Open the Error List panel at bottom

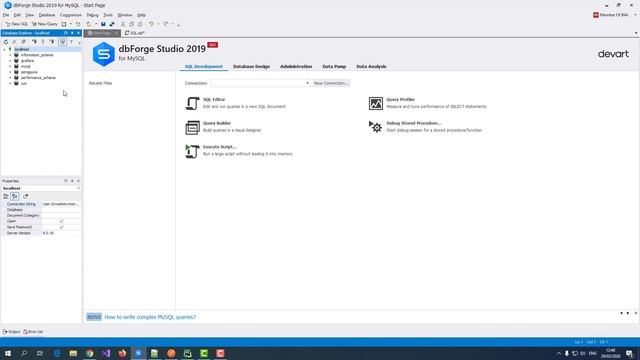(33, 332)
